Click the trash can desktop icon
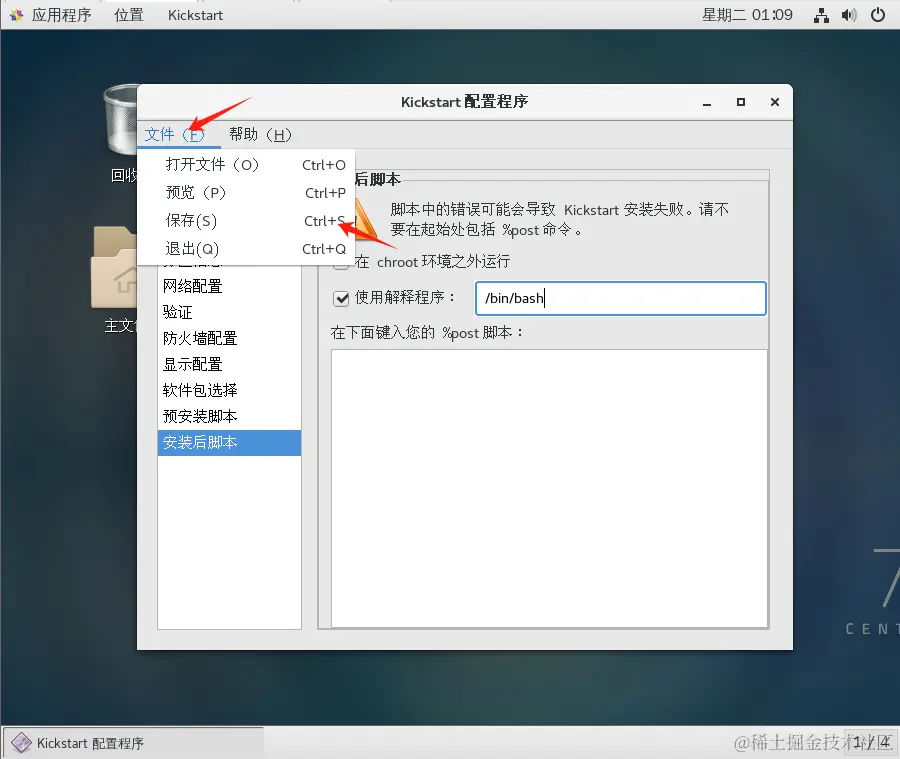Screen dimensions: 900x759 point(121,119)
